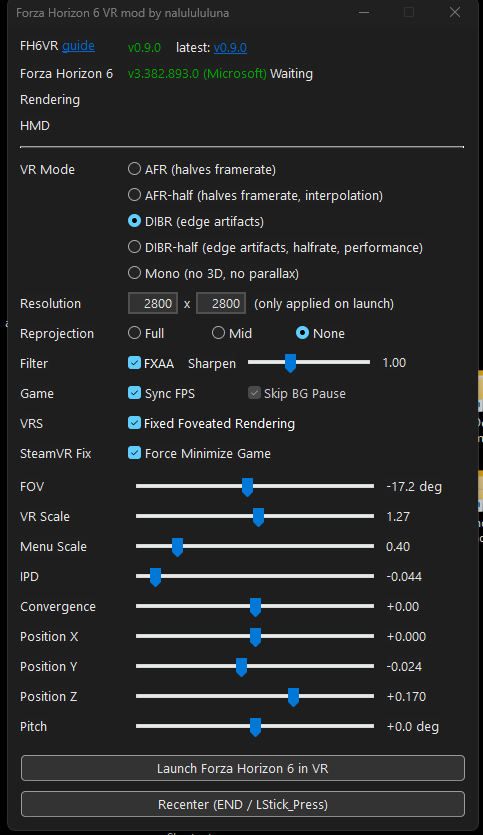The width and height of the screenshot is (483, 835).
Task: Click the Position Z slider thumb
Action: pyautogui.click(x=293, y=697)
